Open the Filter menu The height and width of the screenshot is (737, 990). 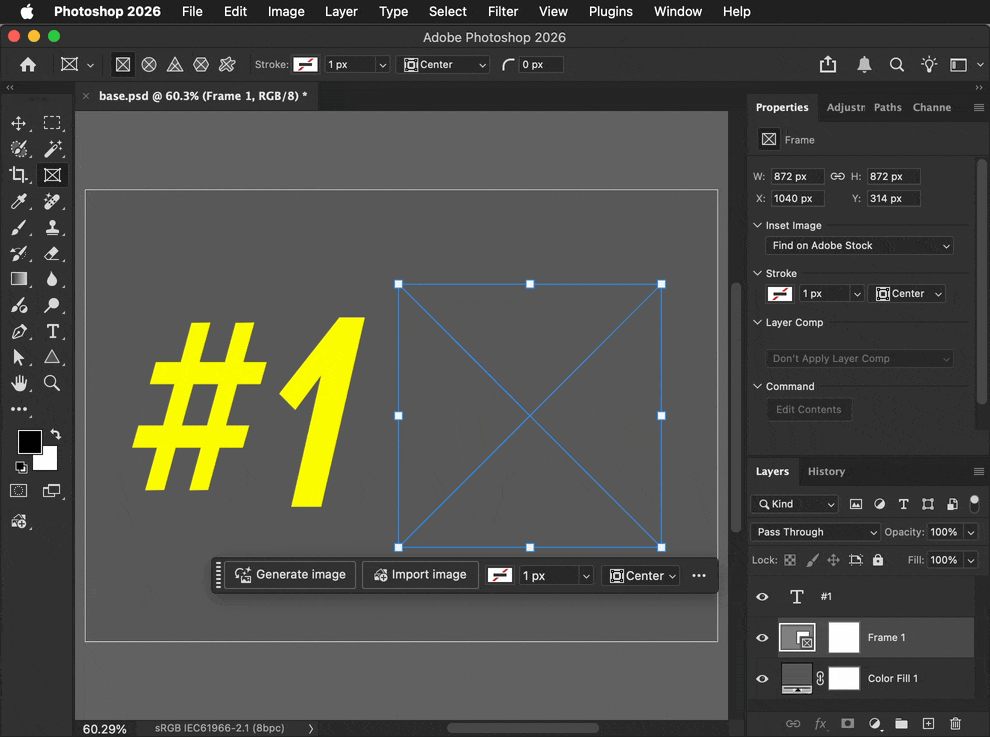[503, 11]
